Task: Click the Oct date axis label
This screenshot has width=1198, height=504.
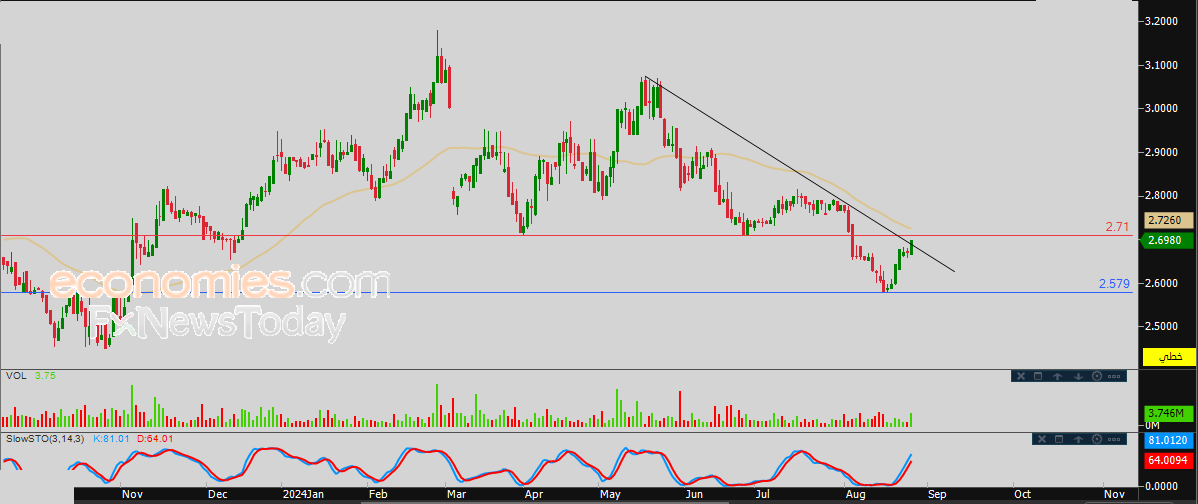Action: (1022, 495)
